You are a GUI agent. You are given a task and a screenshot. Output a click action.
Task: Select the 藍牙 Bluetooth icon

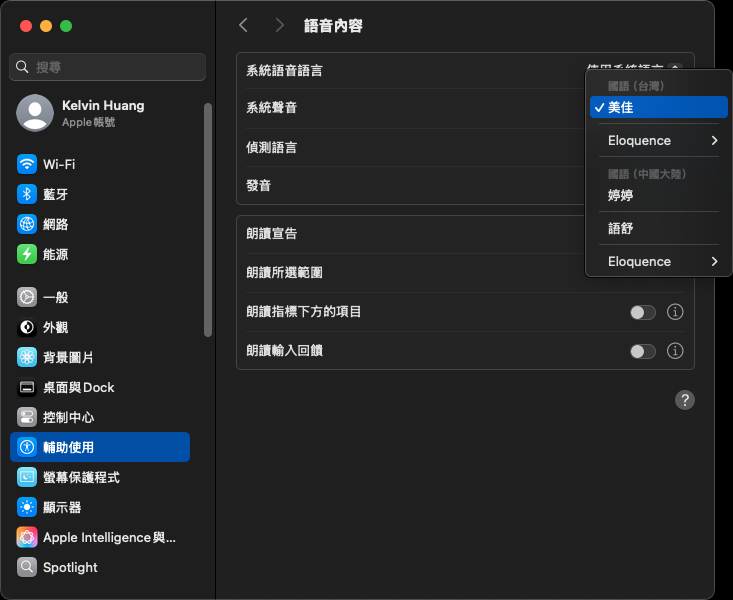point(27,194)
